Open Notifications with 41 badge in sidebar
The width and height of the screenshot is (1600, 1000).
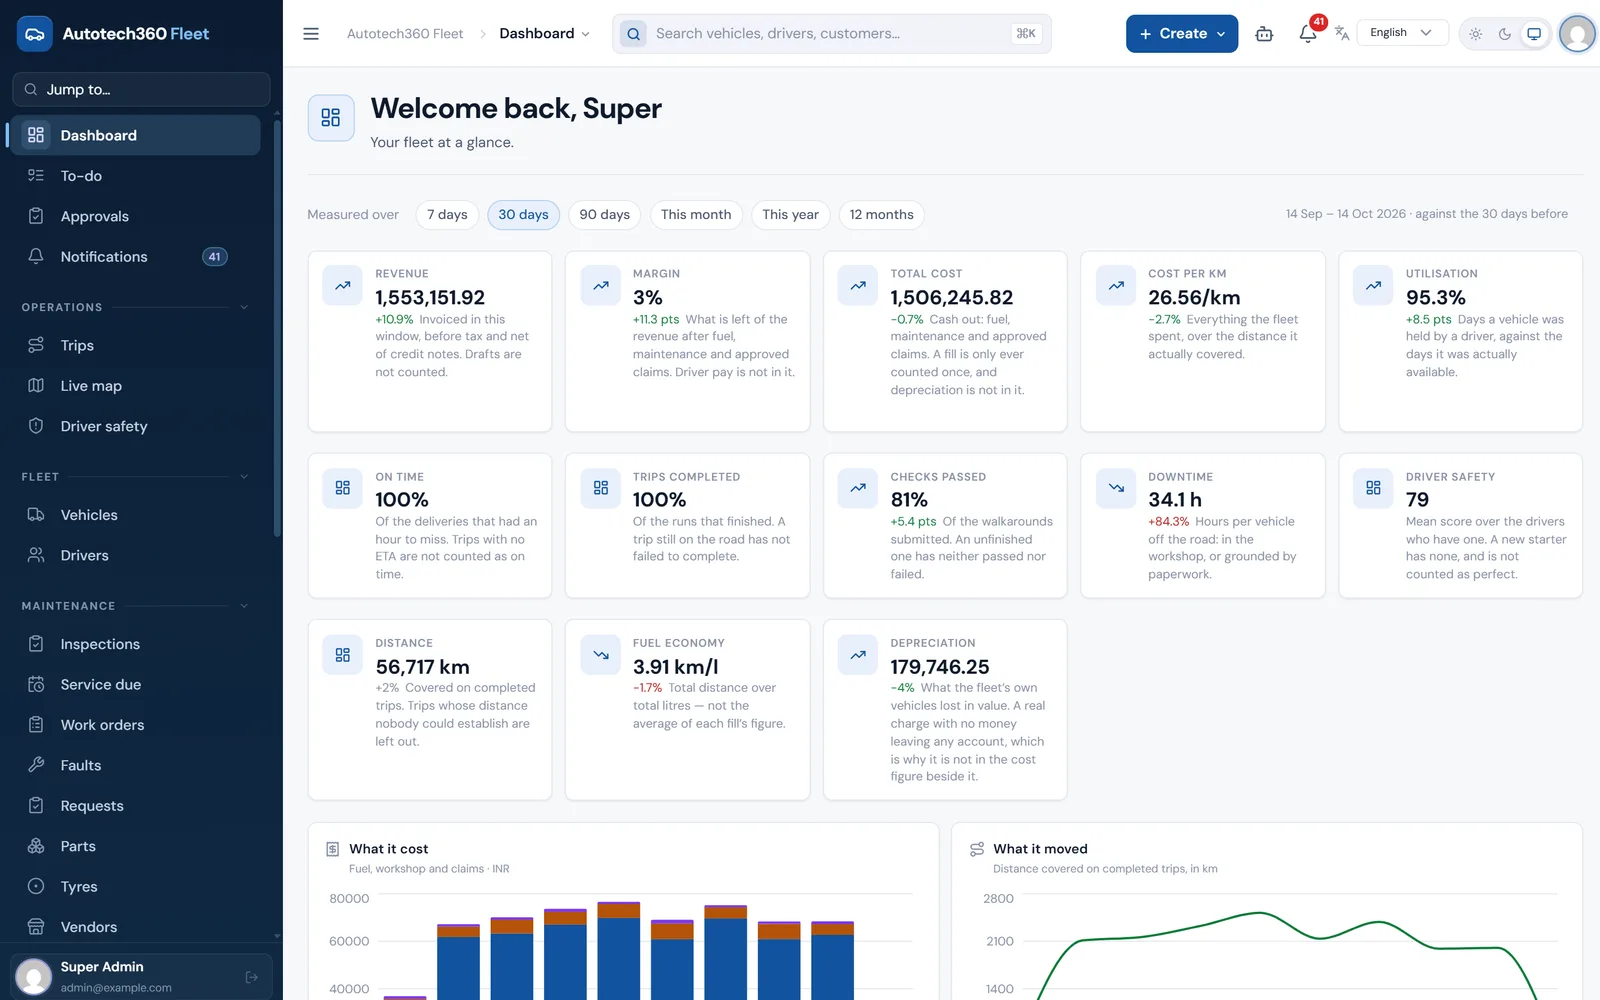click(135, 257)
